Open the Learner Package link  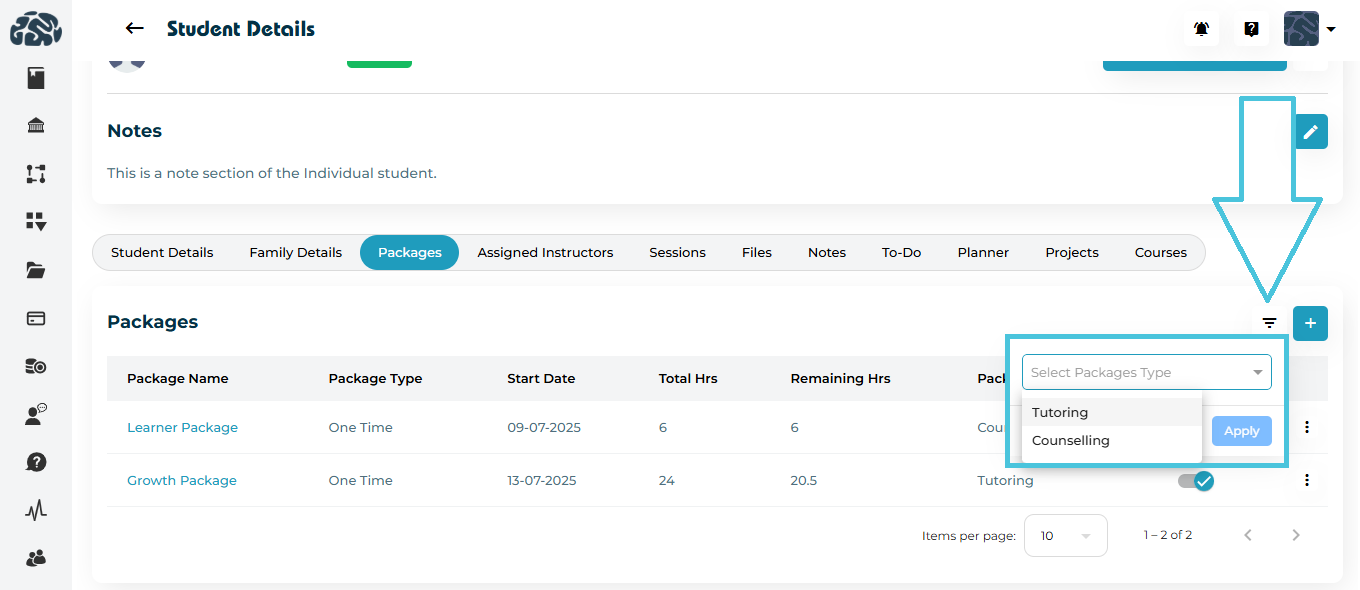pyautogui.click(x=182, y=428)
